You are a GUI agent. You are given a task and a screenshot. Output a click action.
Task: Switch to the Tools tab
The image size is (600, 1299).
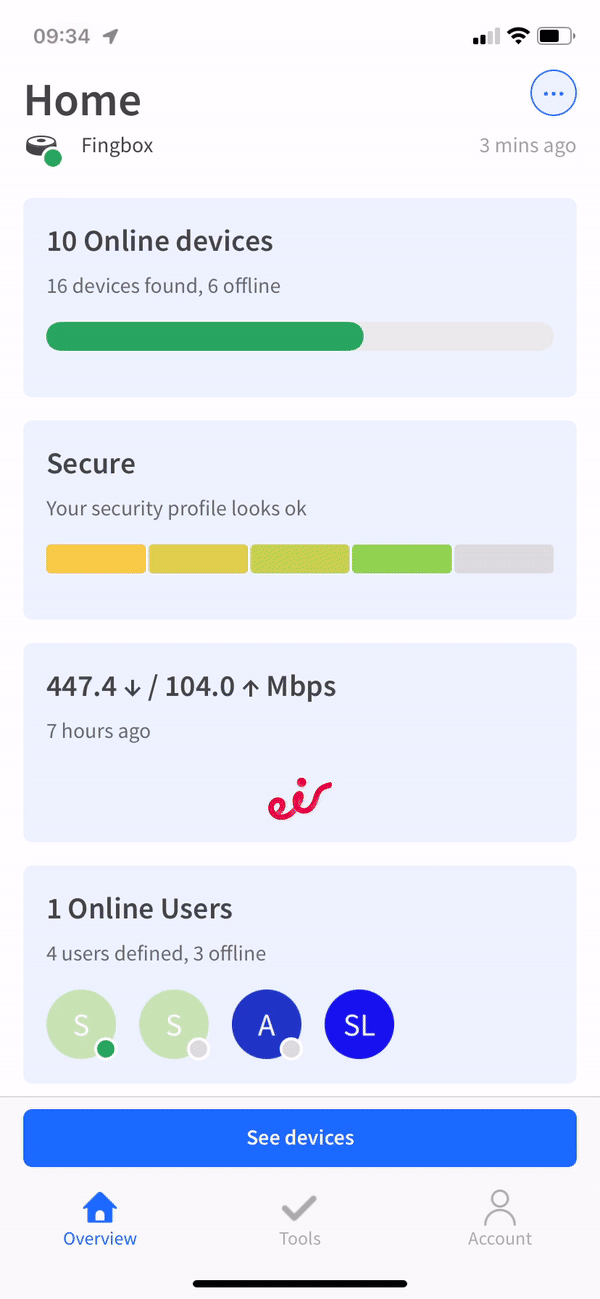click(299, 1218)
